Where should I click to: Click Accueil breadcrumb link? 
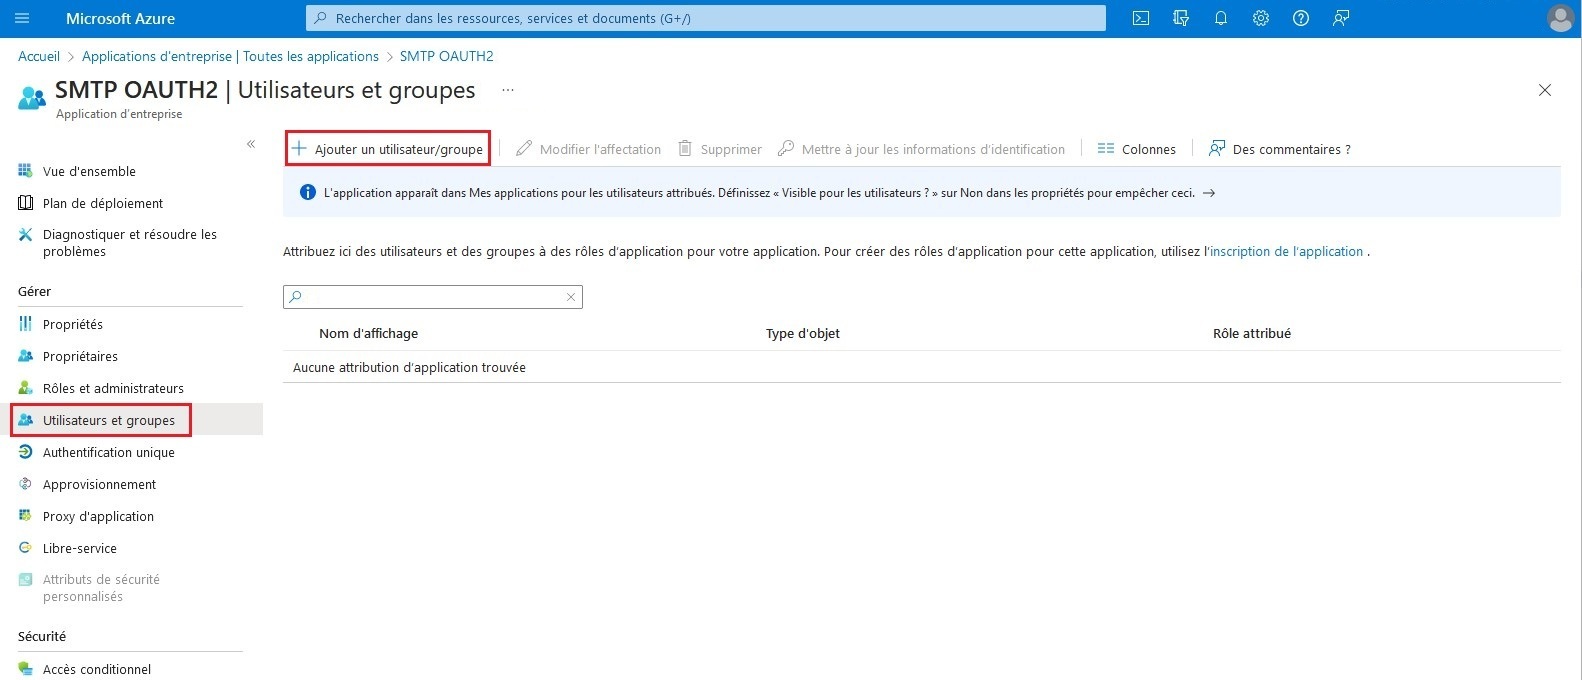coord(39,56)
